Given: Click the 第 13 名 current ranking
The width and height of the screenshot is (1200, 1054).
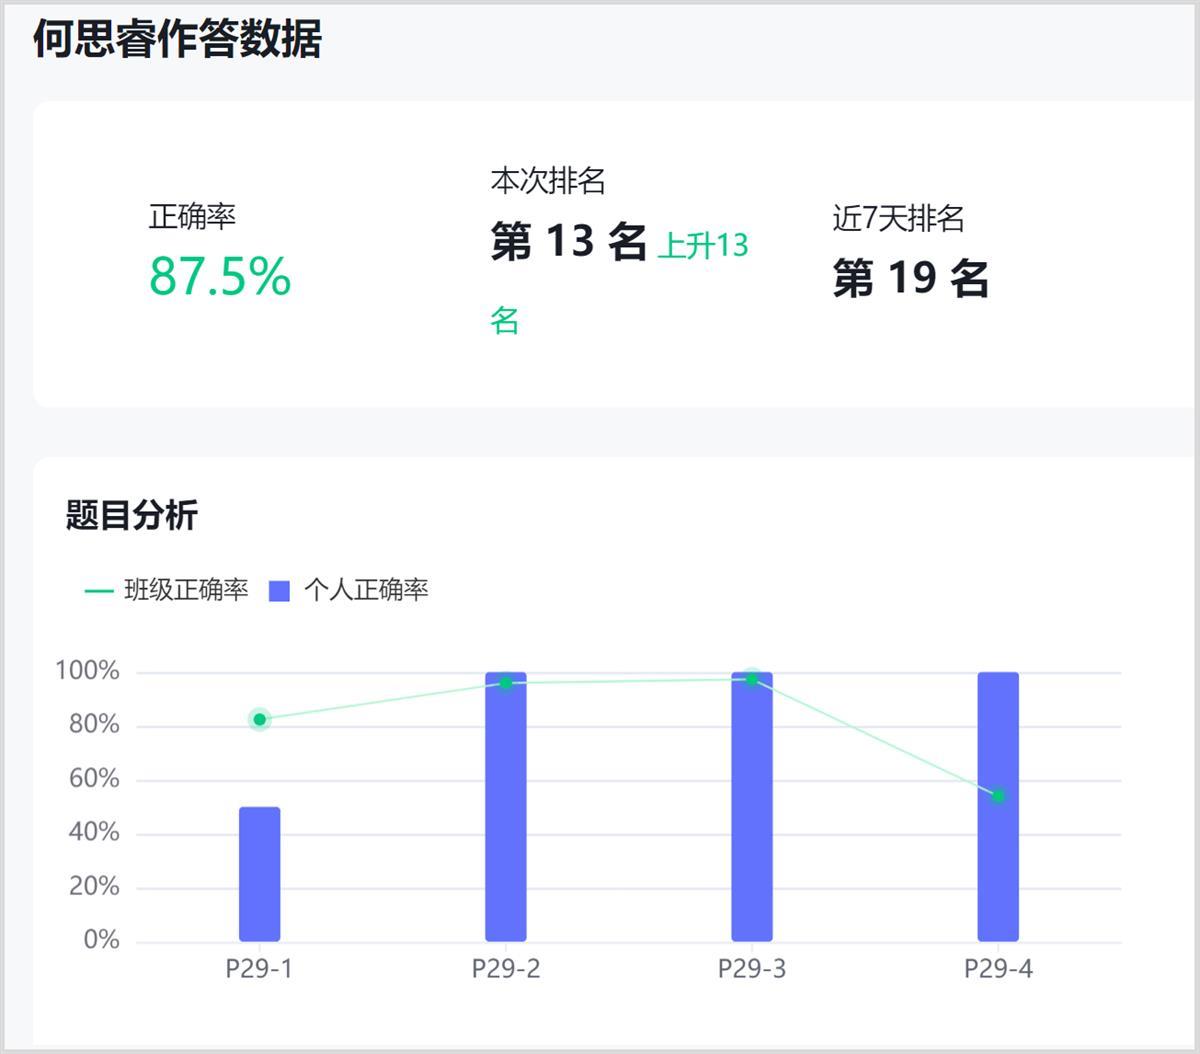Looking at the screenshot, I should 568,241.
